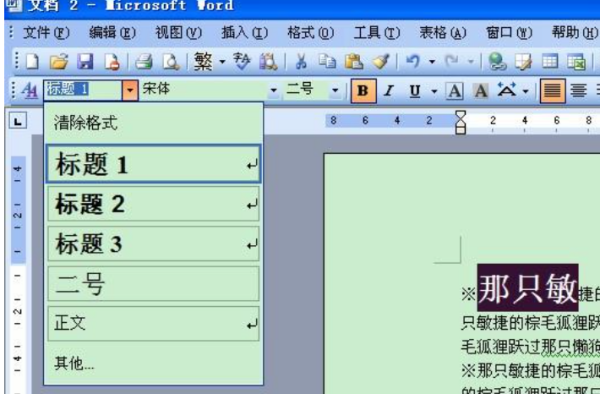
Task: Apply the 二号 style entry
Action: coord(153,284)
